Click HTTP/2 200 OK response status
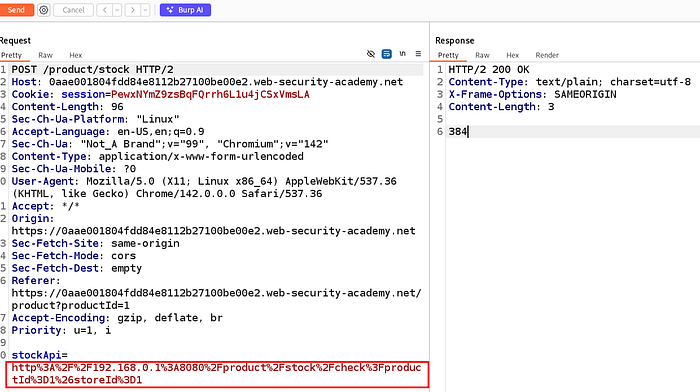Image resolution: width=700 pixels, height=392 pixels. [489, 70]
